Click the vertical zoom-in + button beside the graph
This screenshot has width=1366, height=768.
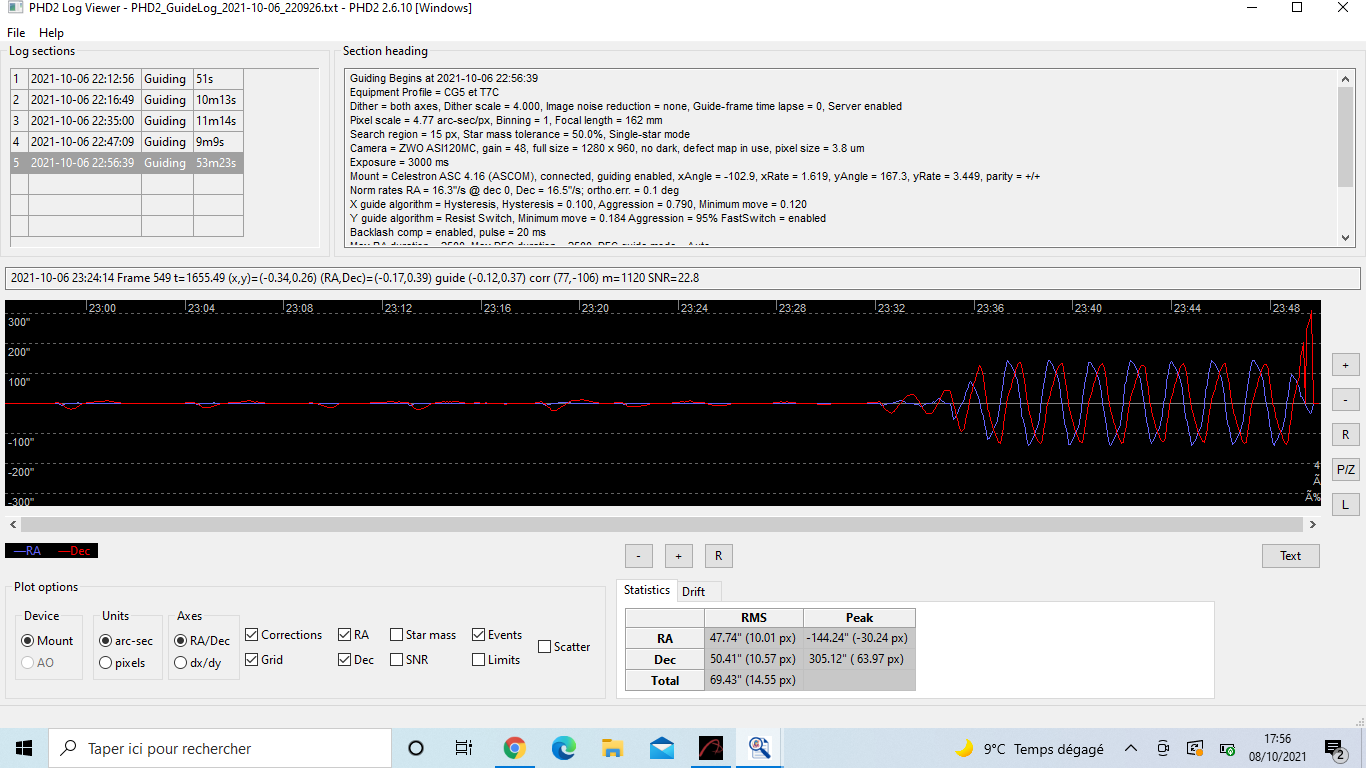coord(1345,365)
